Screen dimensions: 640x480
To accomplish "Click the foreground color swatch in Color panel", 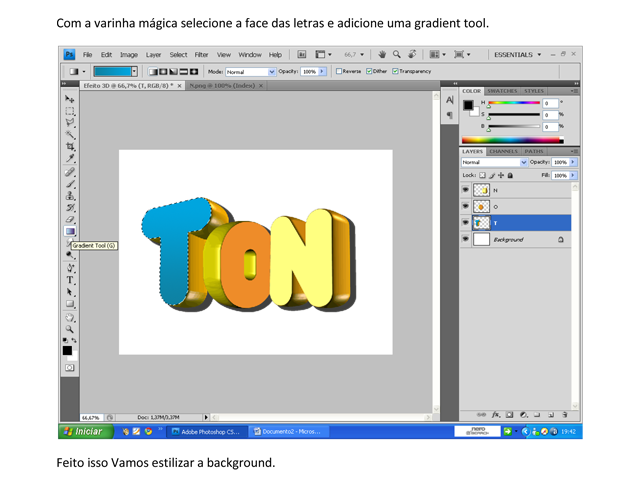I will click(x=468, y=104).
